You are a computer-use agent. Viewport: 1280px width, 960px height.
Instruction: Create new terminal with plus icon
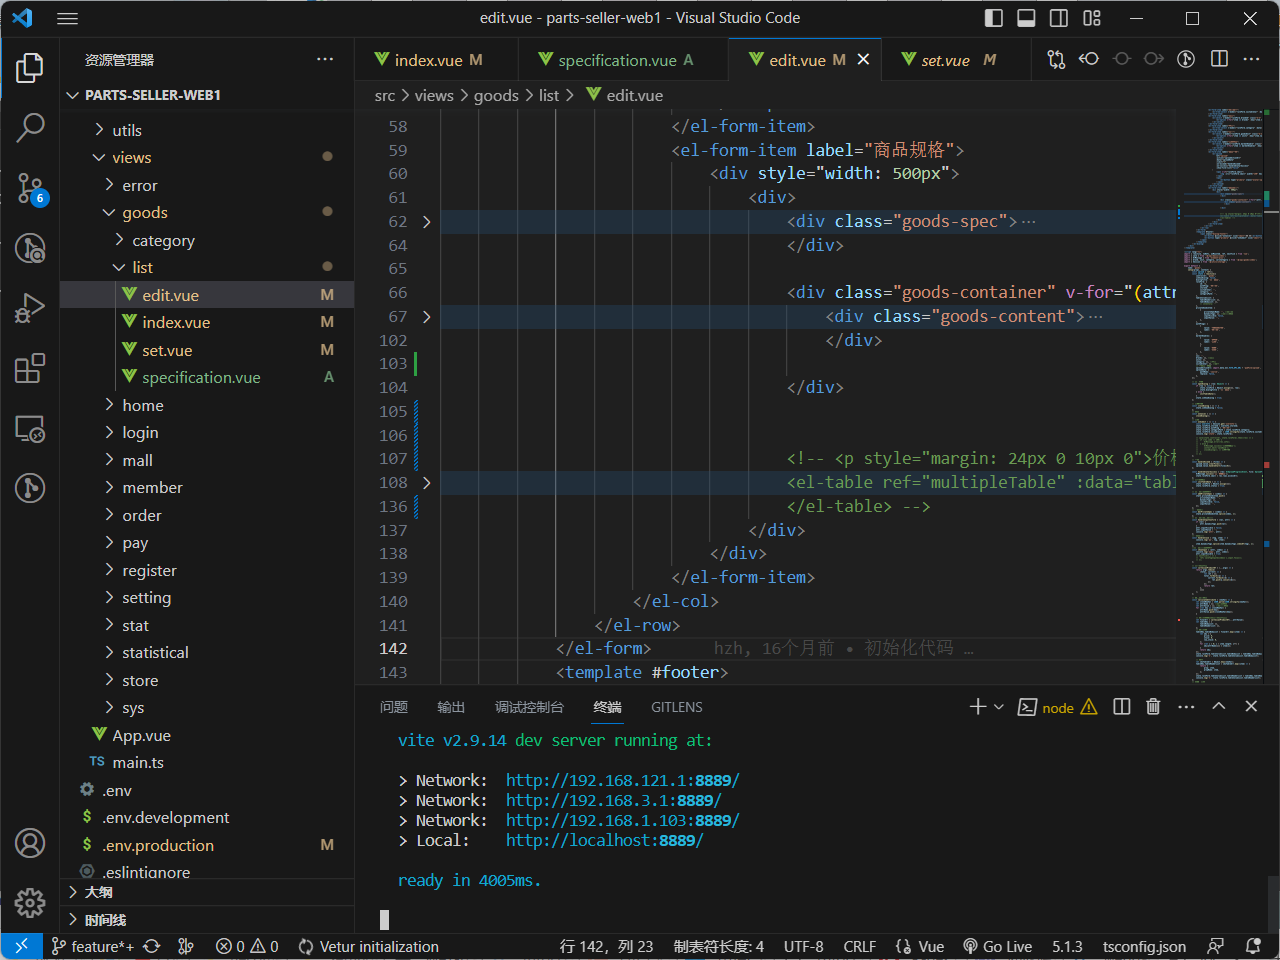pos(978,707)
